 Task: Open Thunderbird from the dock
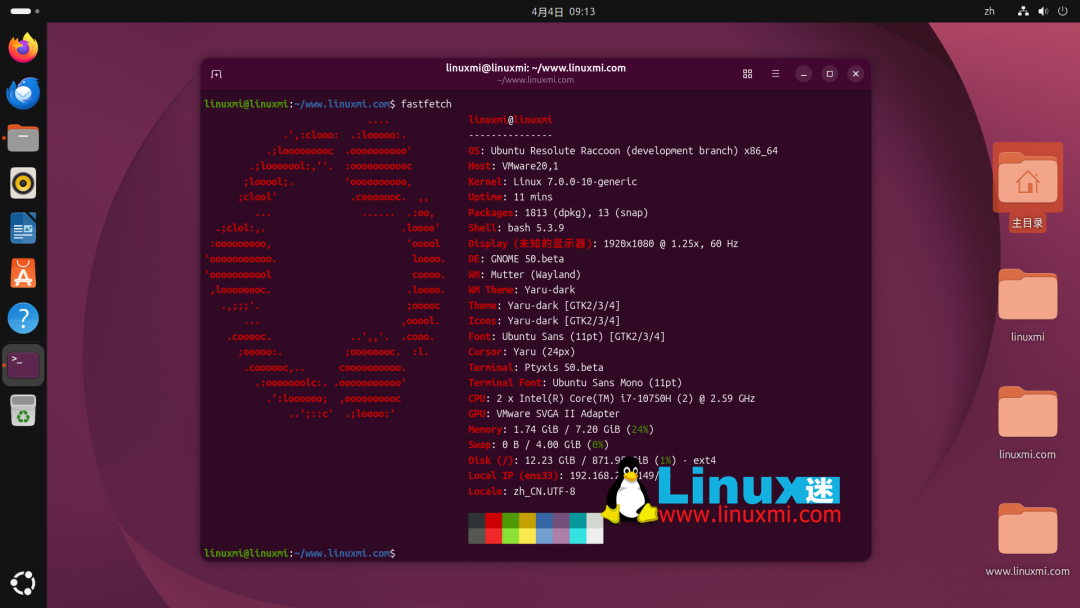(22, 93)
